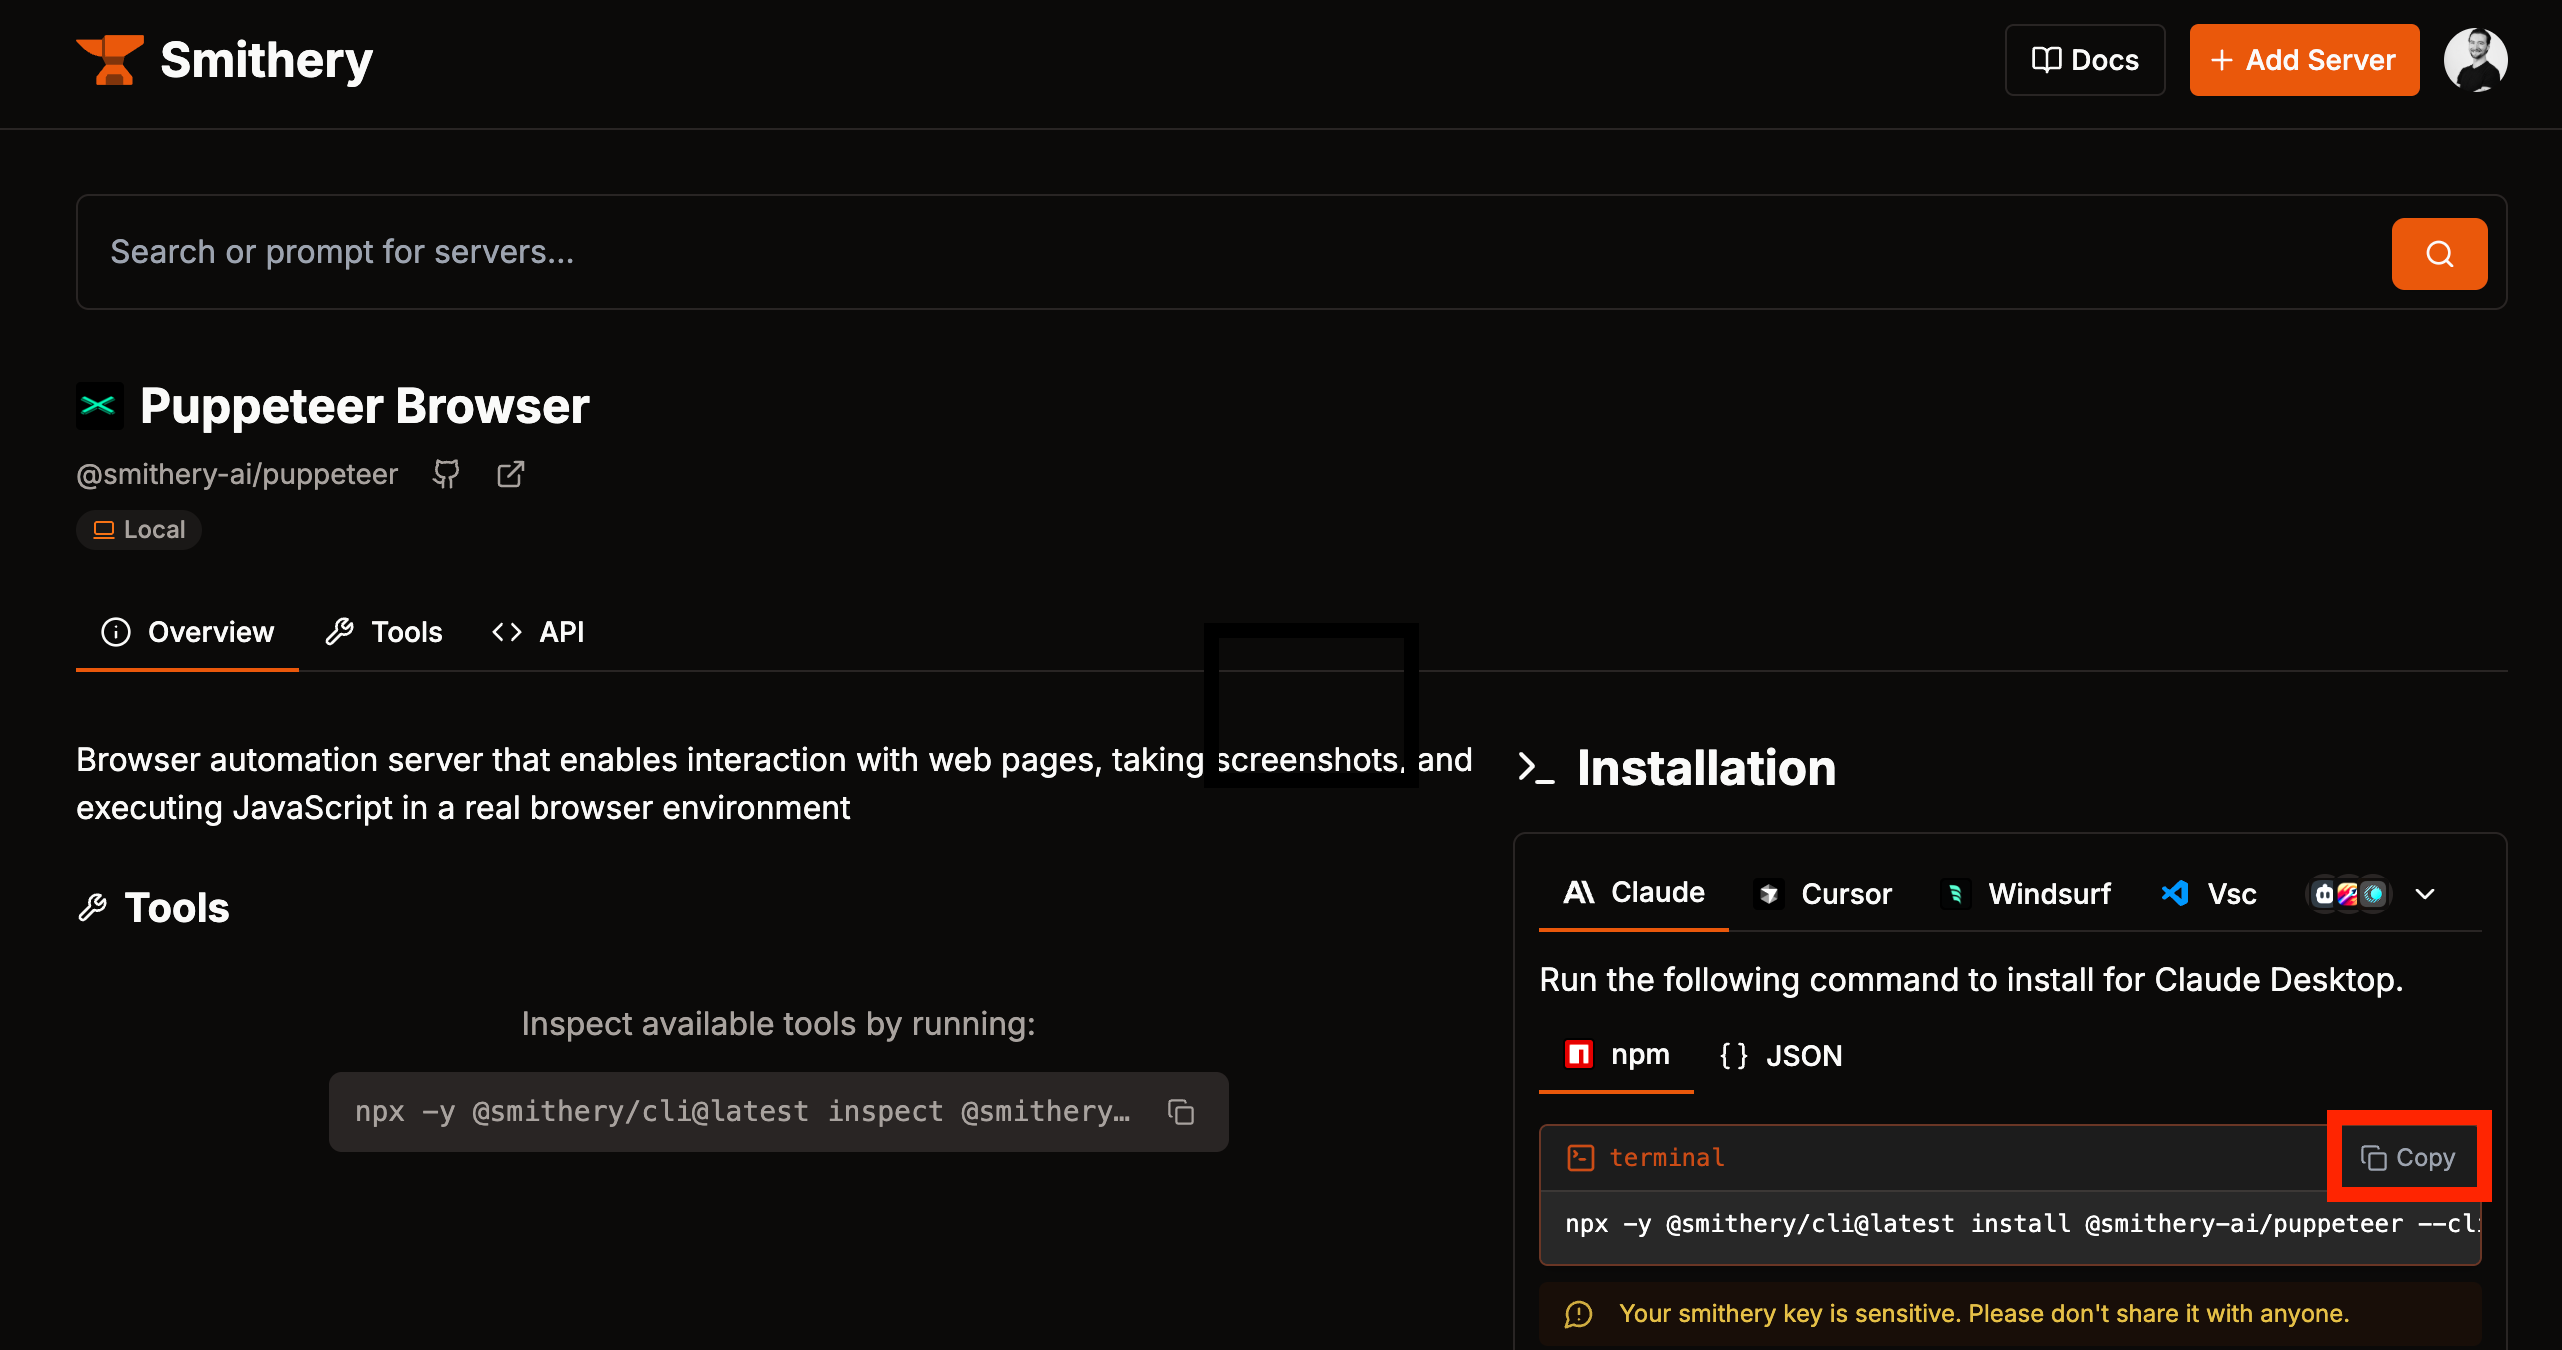Copy the inspect command via its copy icon
This screenshot has height=1350, width=2562.
pos(1181,1112)
